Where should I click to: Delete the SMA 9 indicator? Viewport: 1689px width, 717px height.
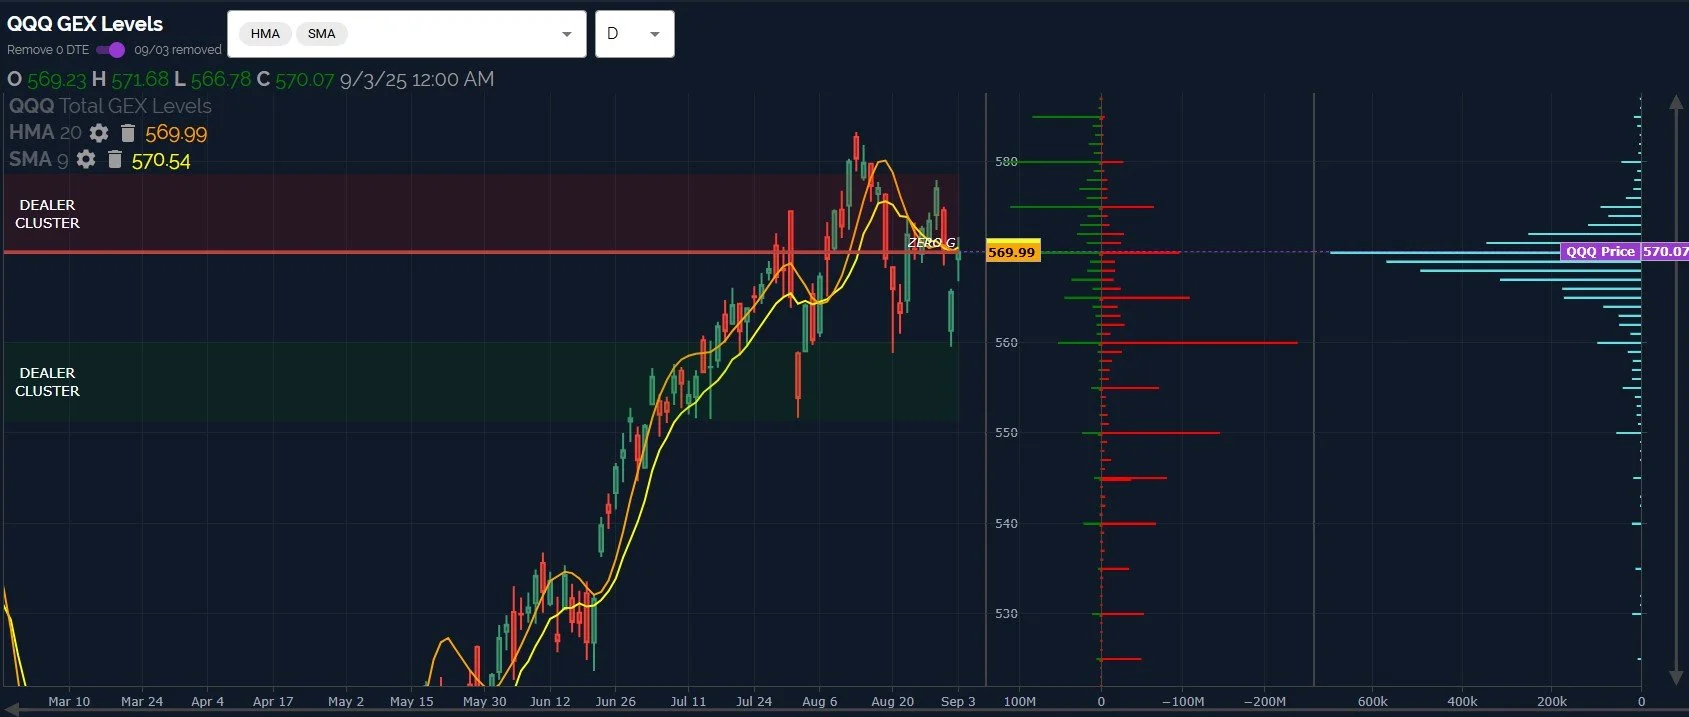tap(114, 160)
